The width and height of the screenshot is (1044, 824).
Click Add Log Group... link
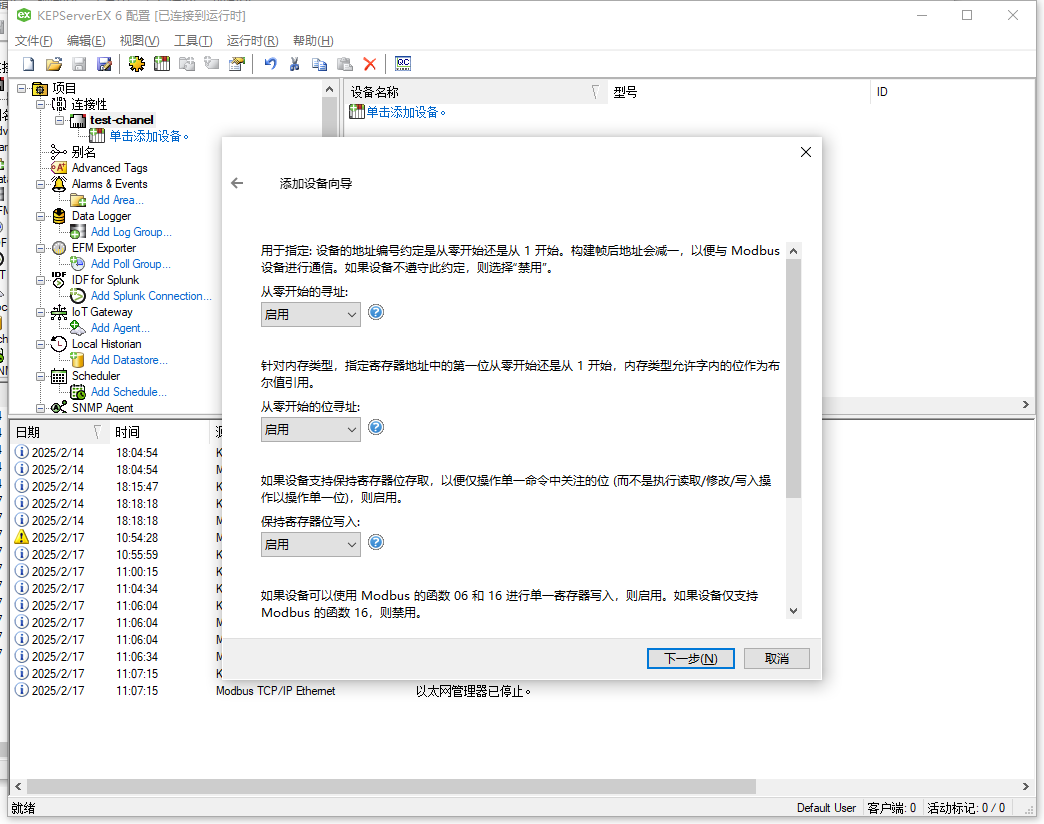click(x=131, y=232)
